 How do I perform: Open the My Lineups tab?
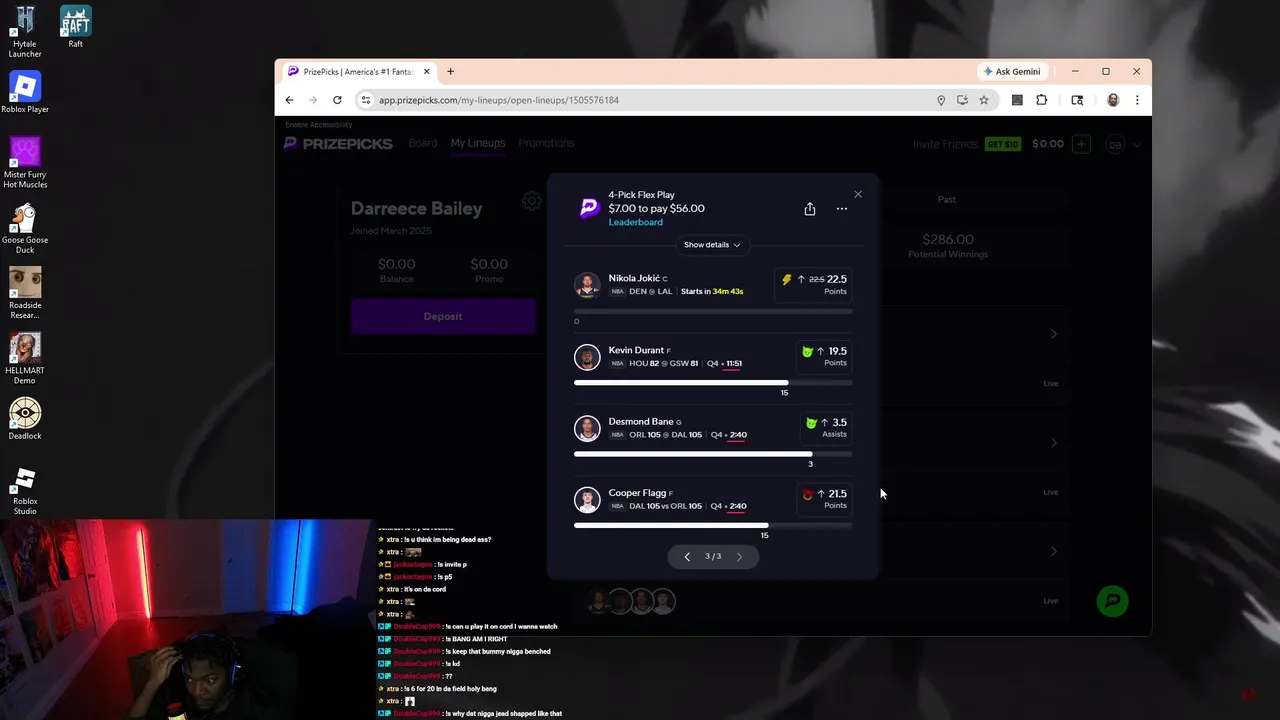point(478,143)
